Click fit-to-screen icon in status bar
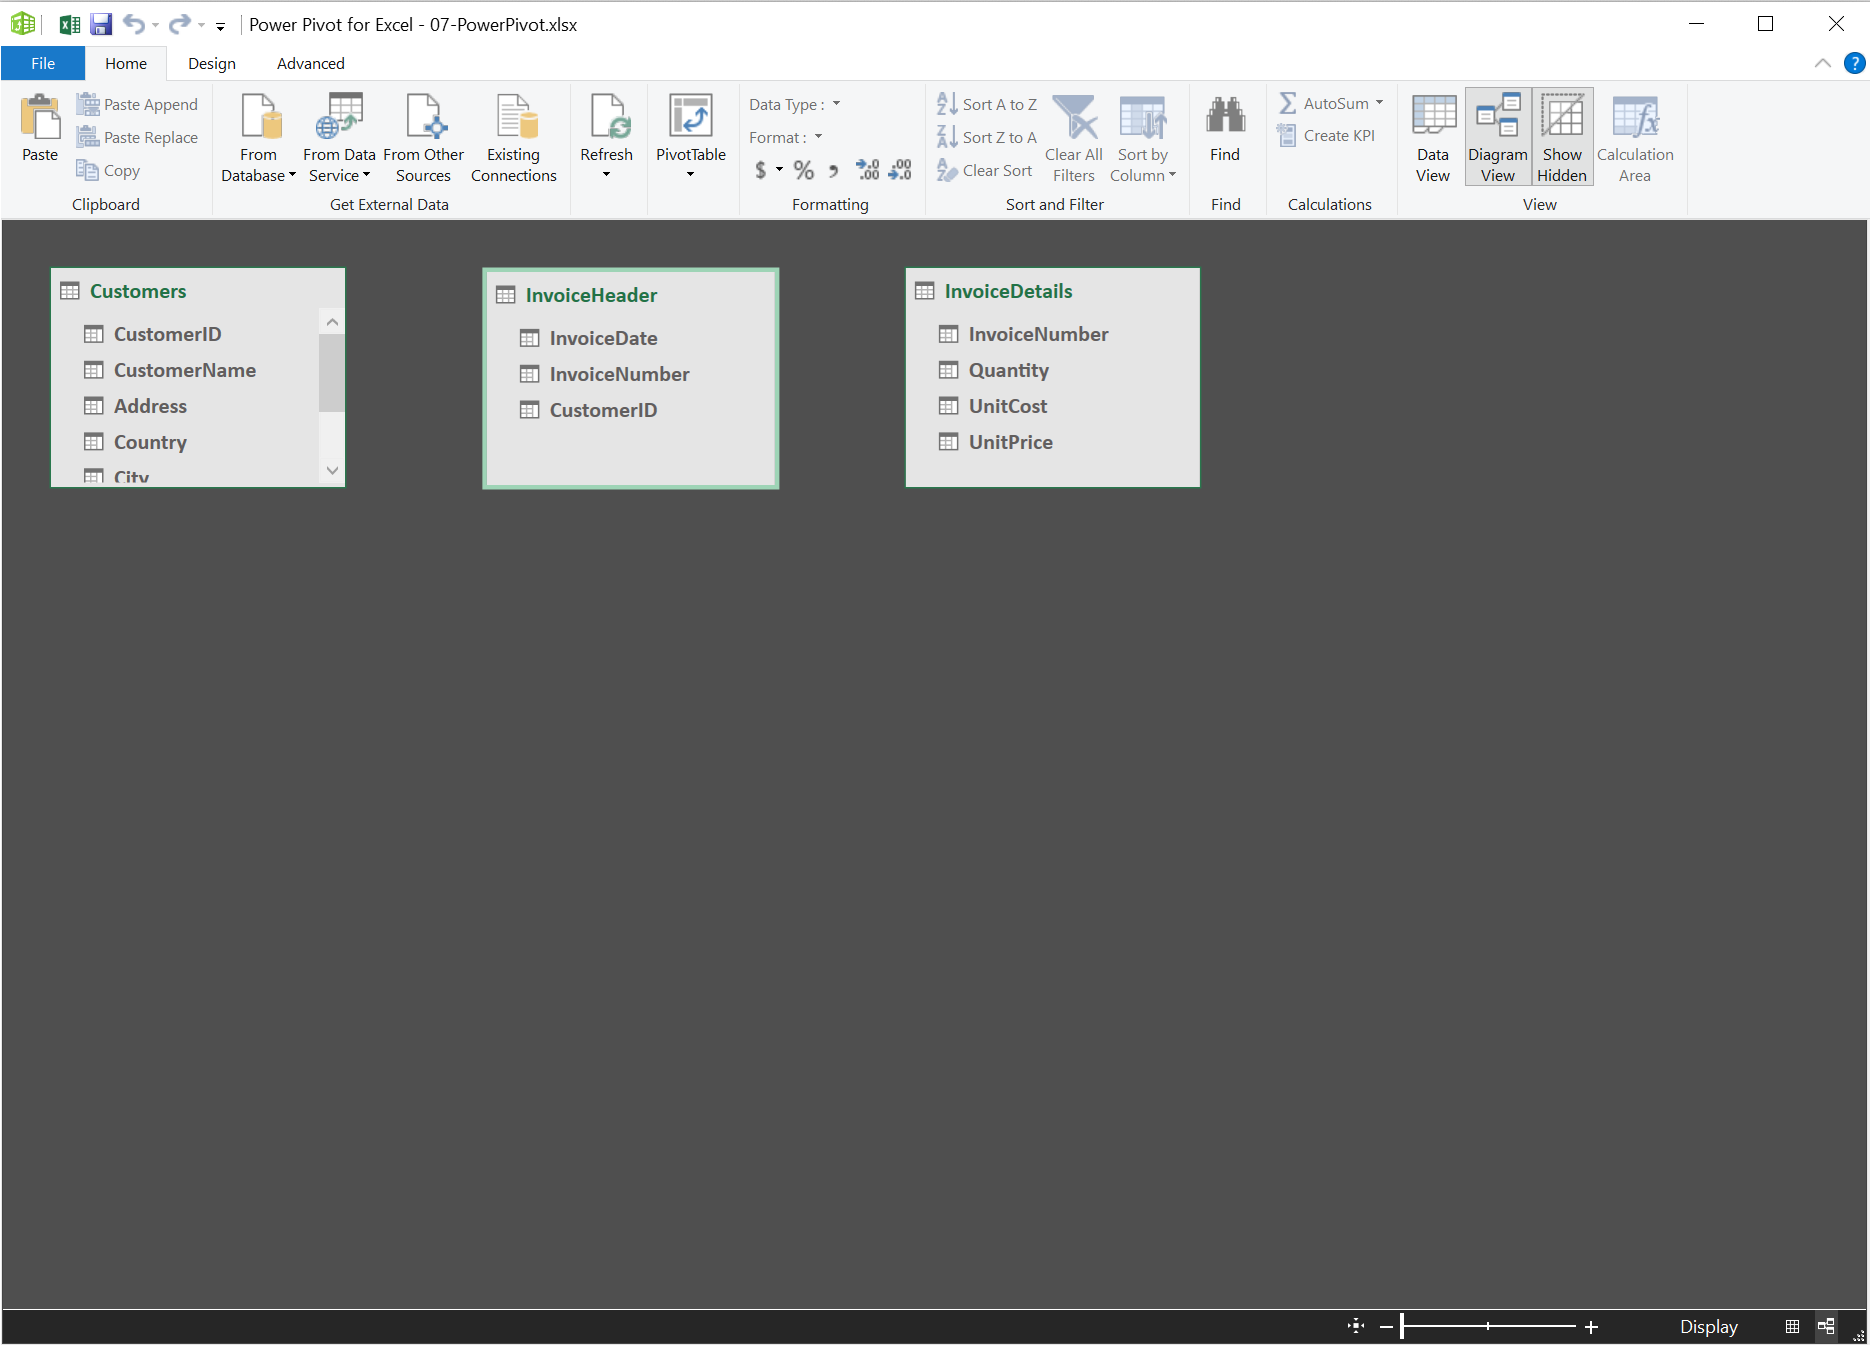Viewport: 1870px width, 1346px height. (1356, 1326)
